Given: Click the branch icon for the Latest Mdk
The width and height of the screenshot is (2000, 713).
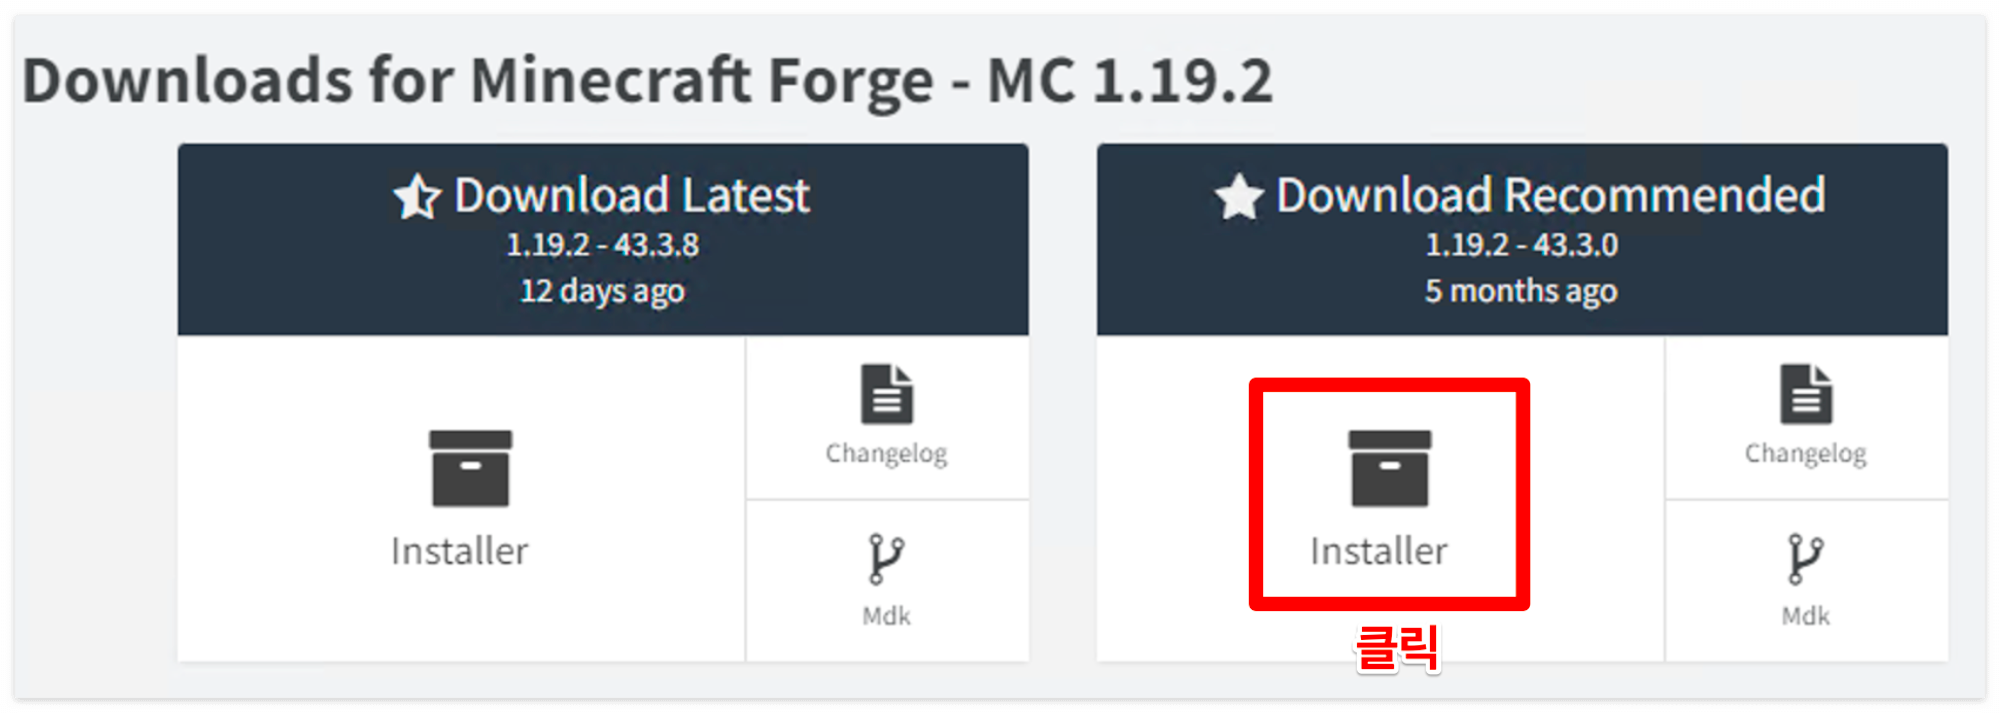Looking at the screenshot, I should click(886, 559).
